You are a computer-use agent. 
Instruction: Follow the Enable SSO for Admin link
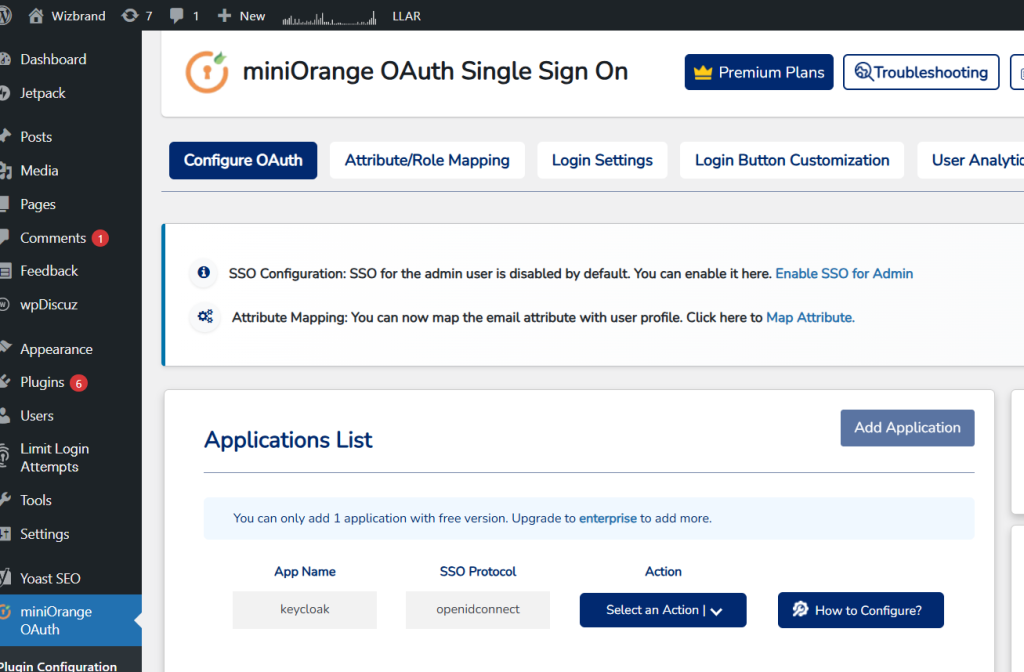(844, 273)
